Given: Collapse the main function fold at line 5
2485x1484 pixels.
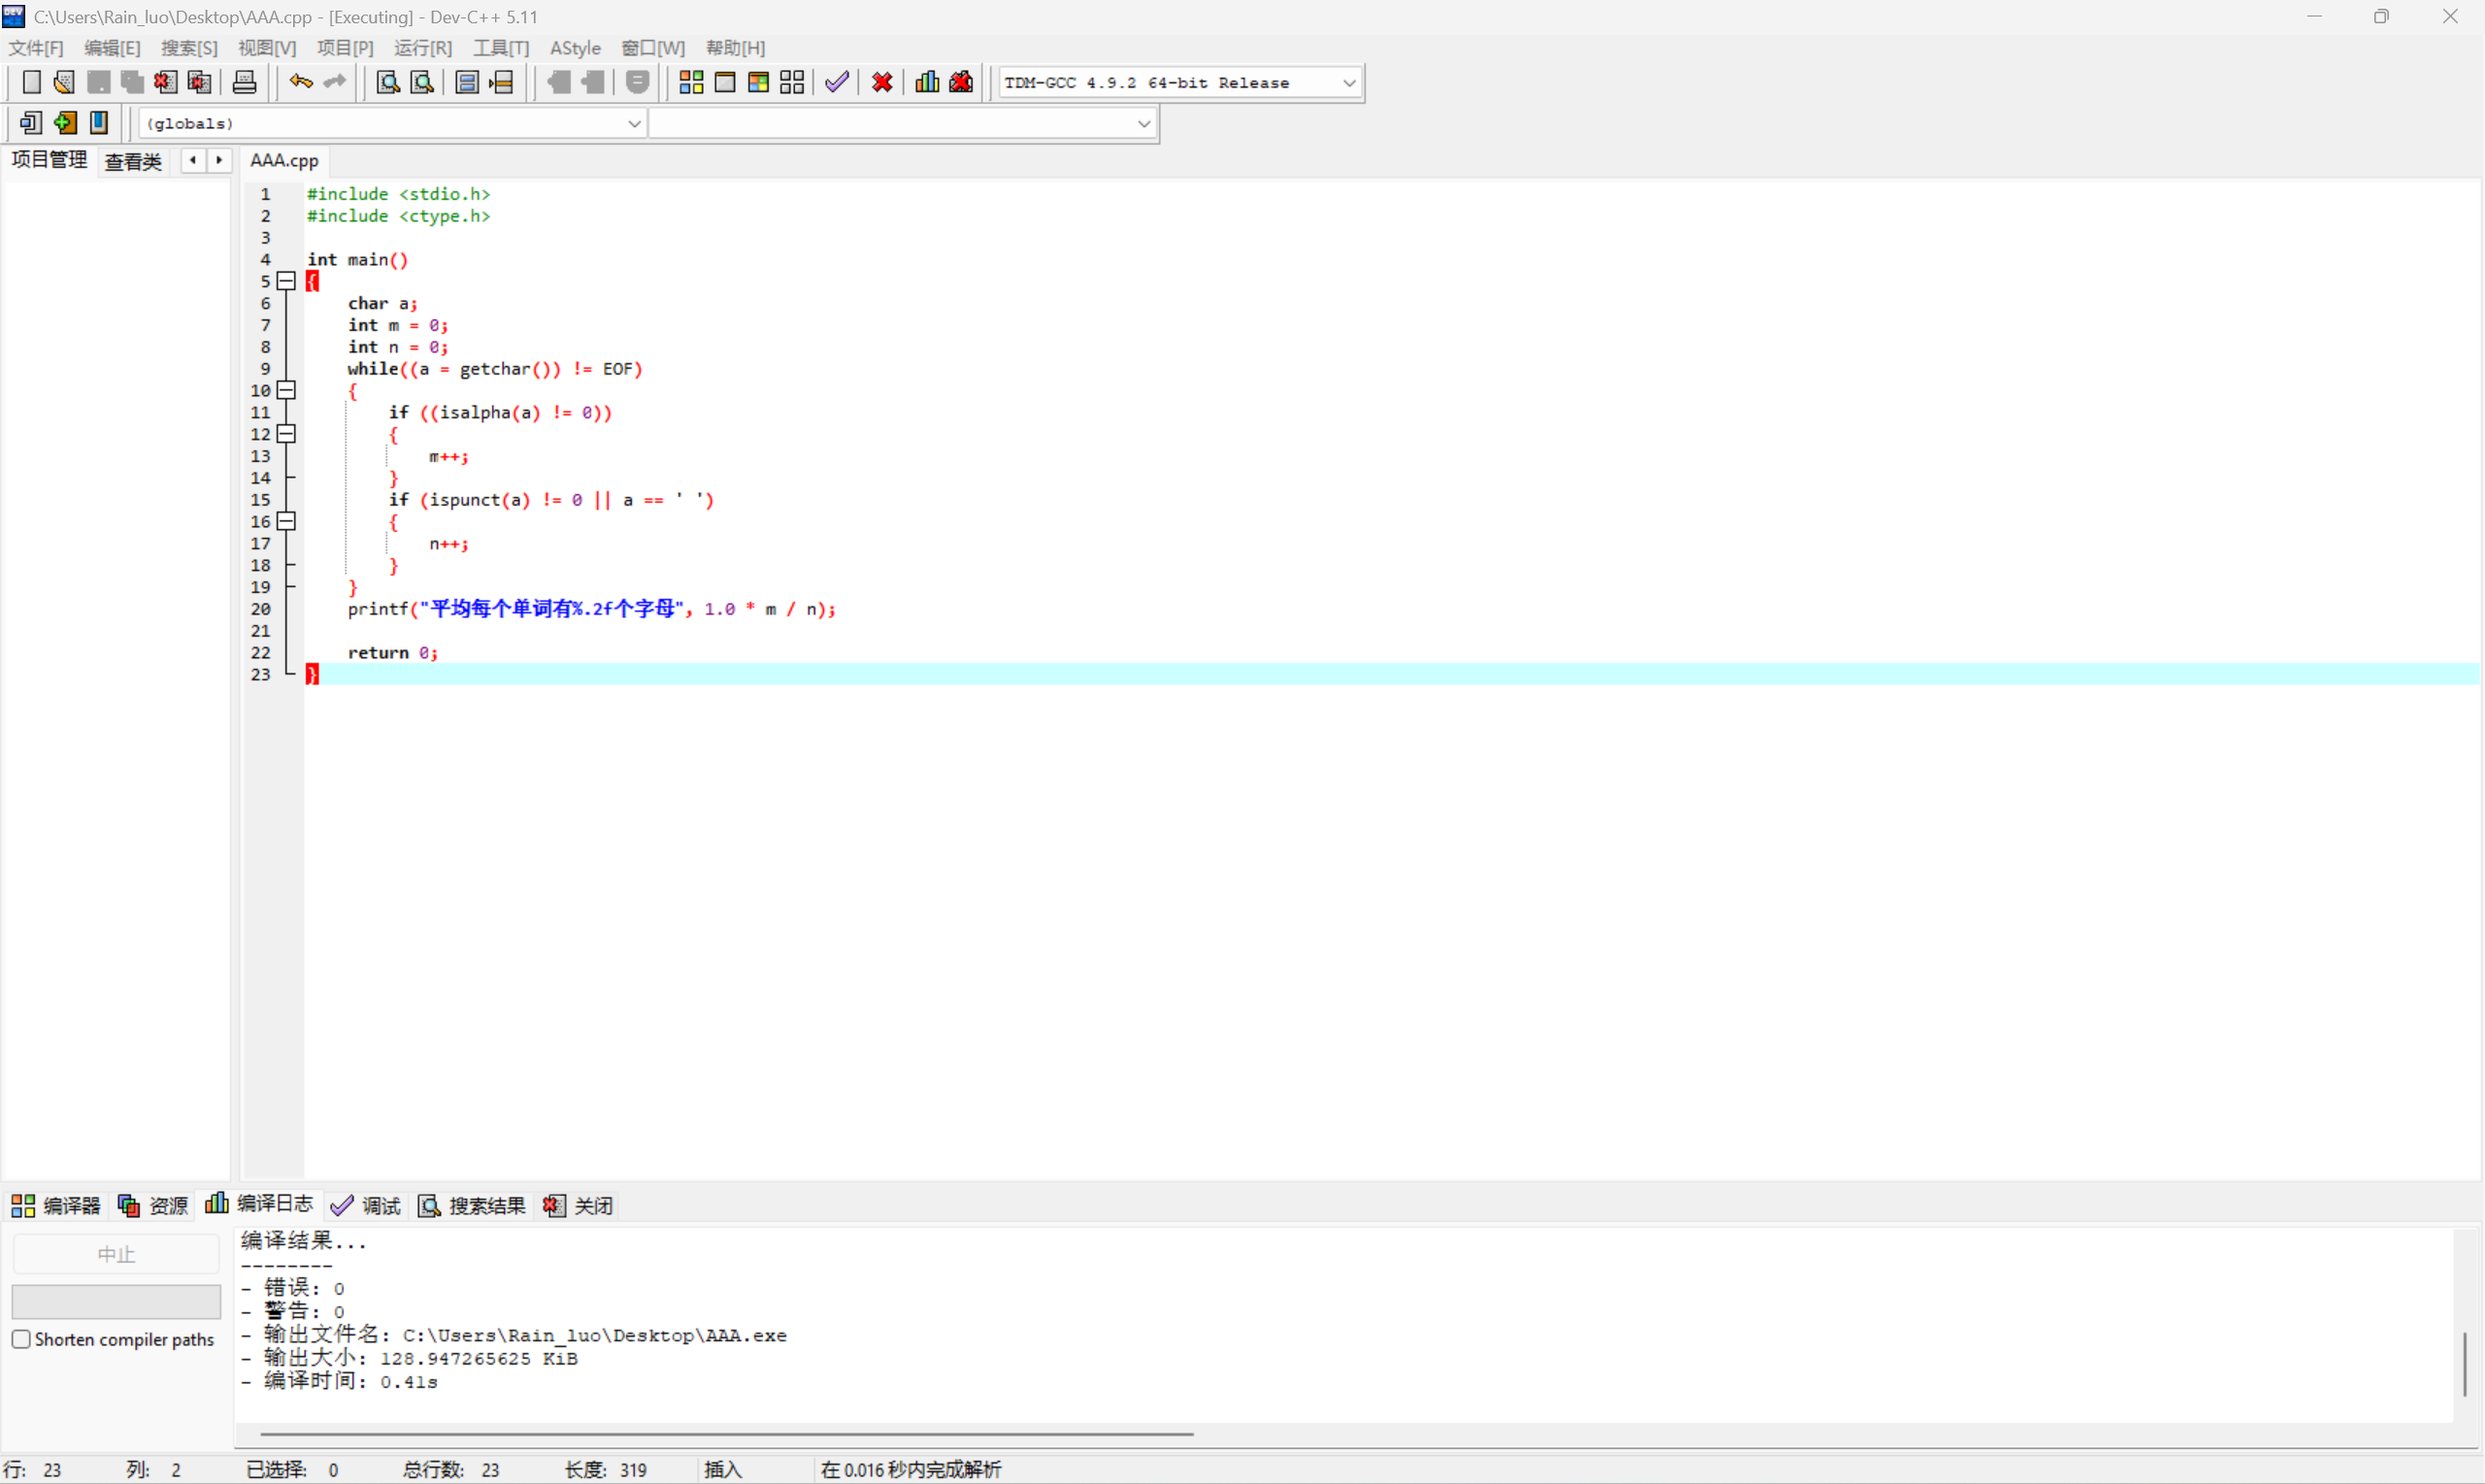Looking at the screenshot, I should pyautogui.click(x=287, y=281).
